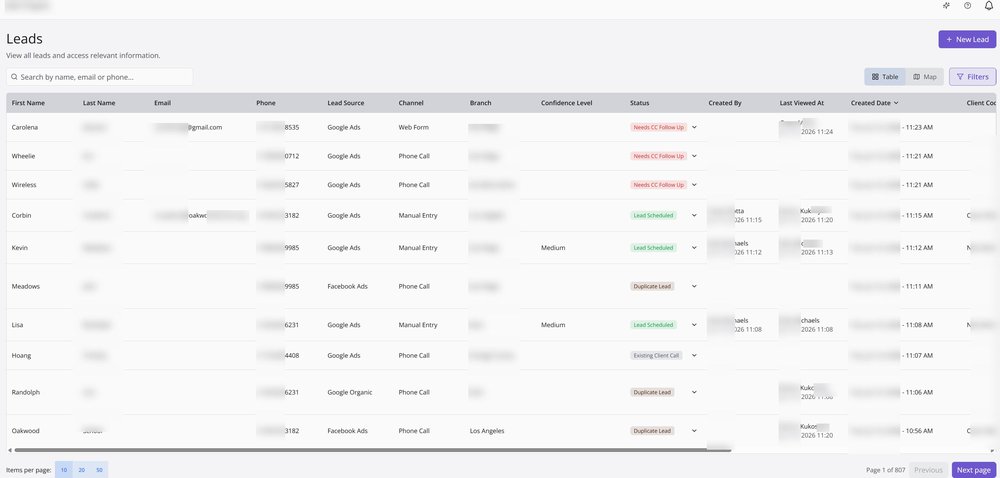The height and width of the screenshot is (478, 1000).
Task: Expand status dropdown for Wheelie
Action: tap(694, 156)
